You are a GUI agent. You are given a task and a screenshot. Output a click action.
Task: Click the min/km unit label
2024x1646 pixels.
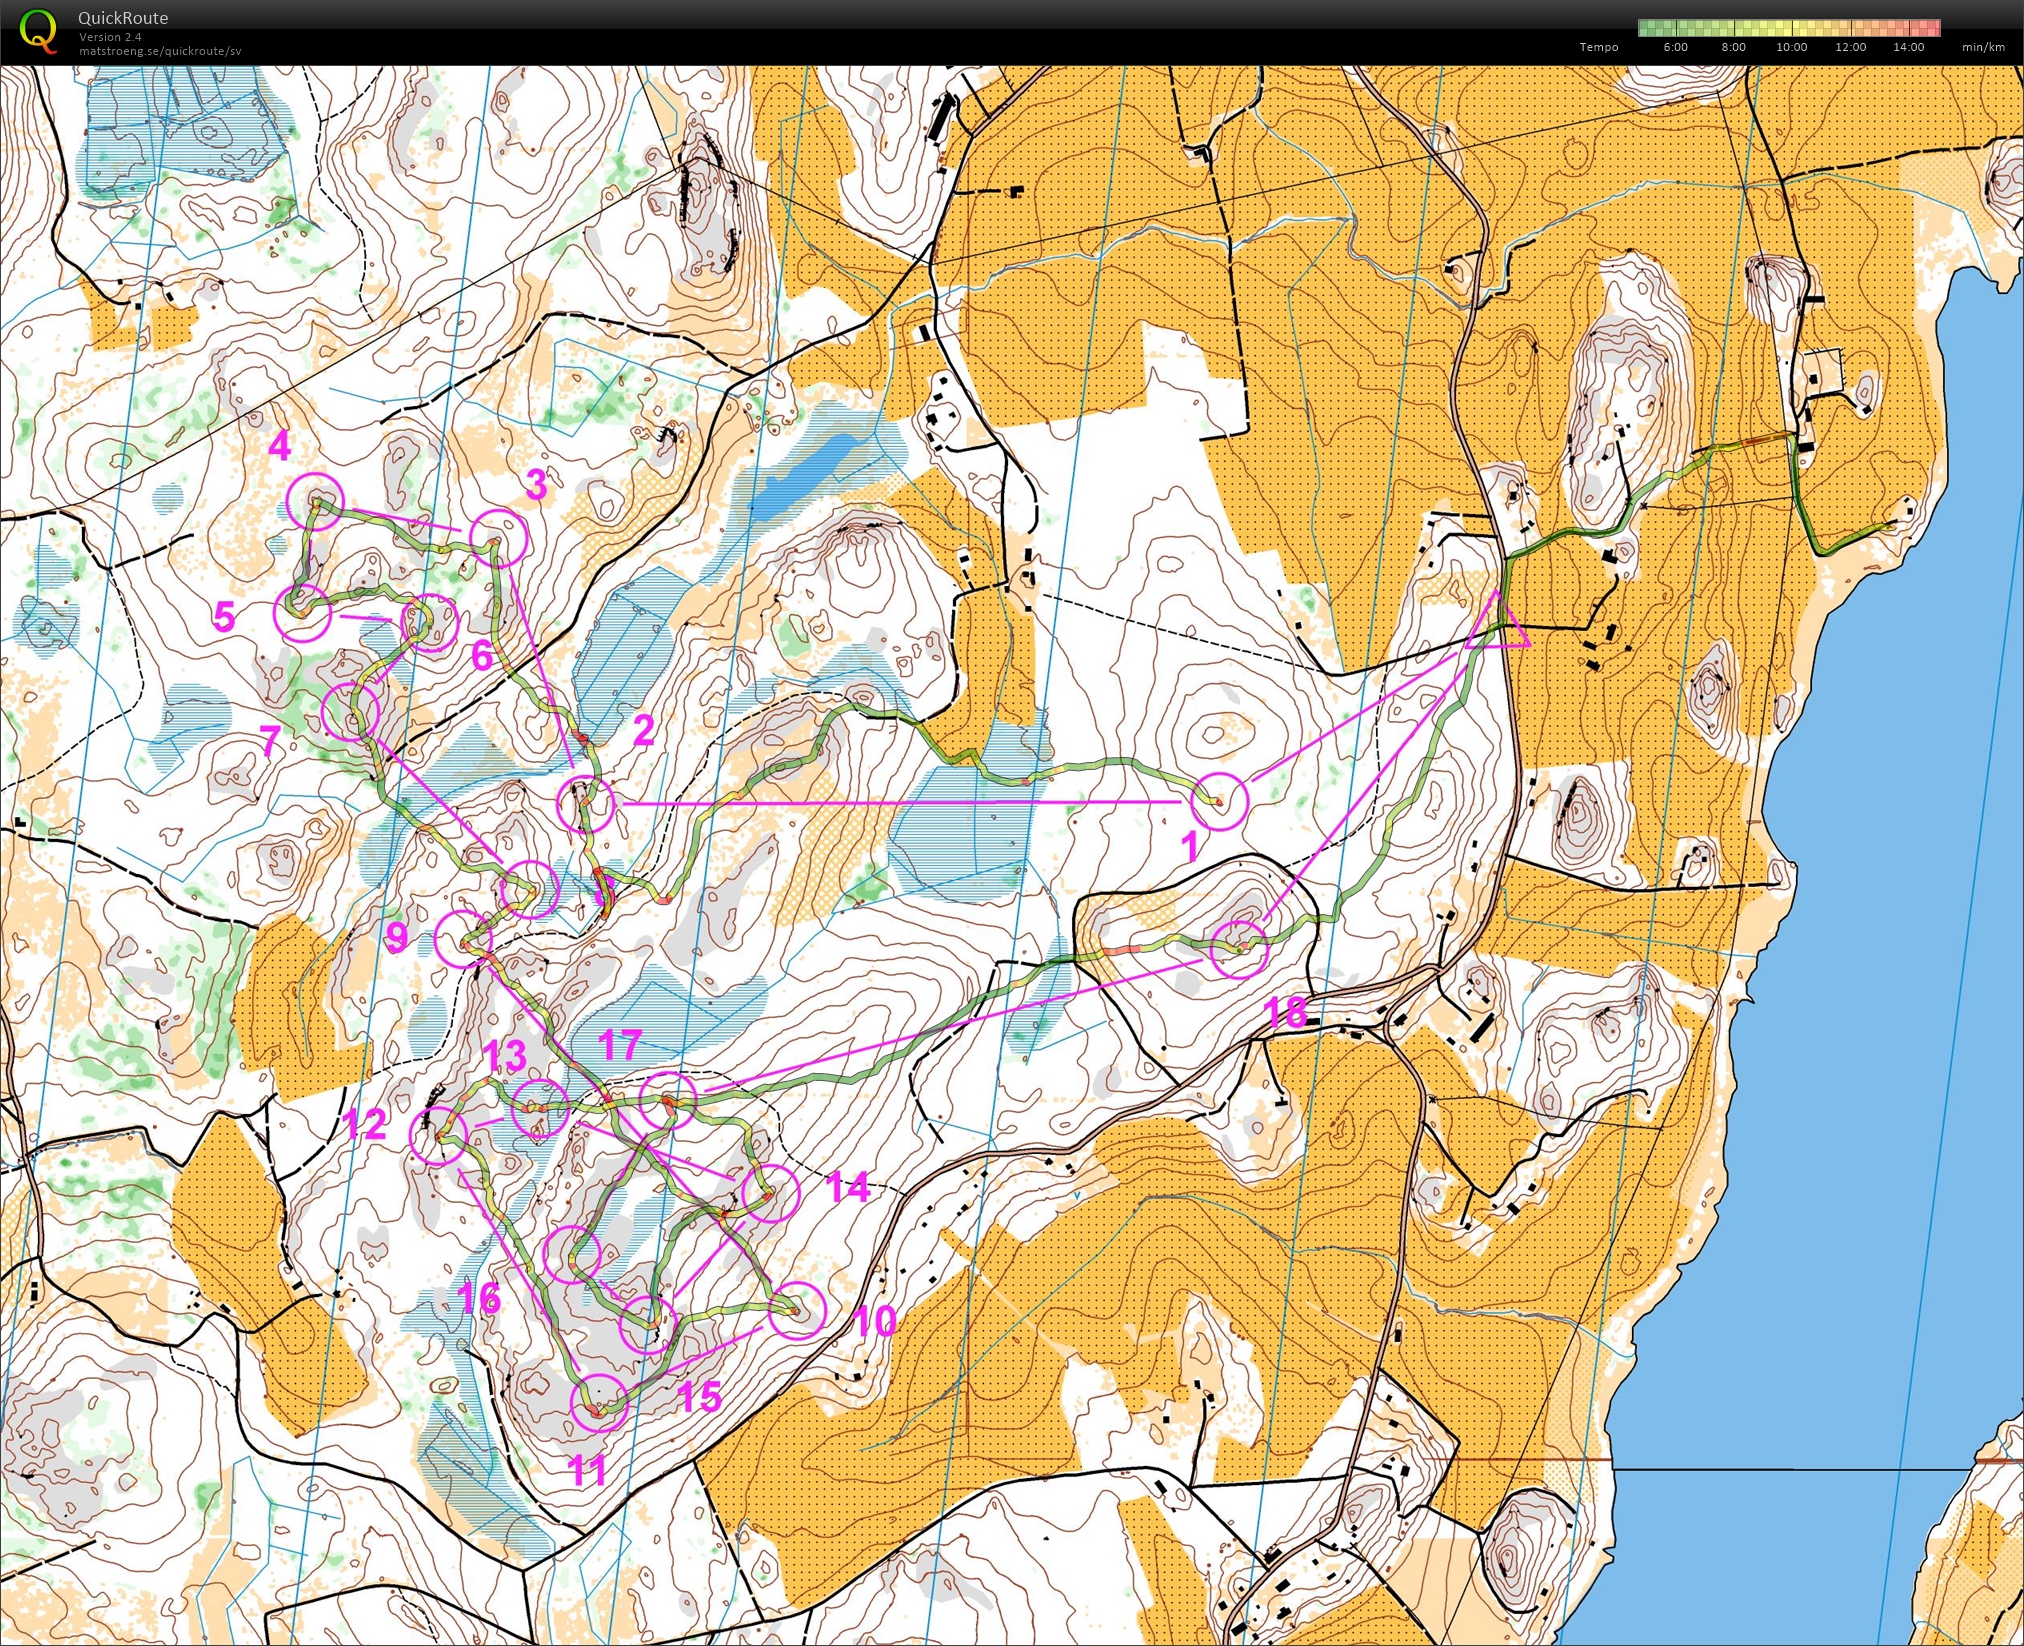click(x=1983, y=47)
